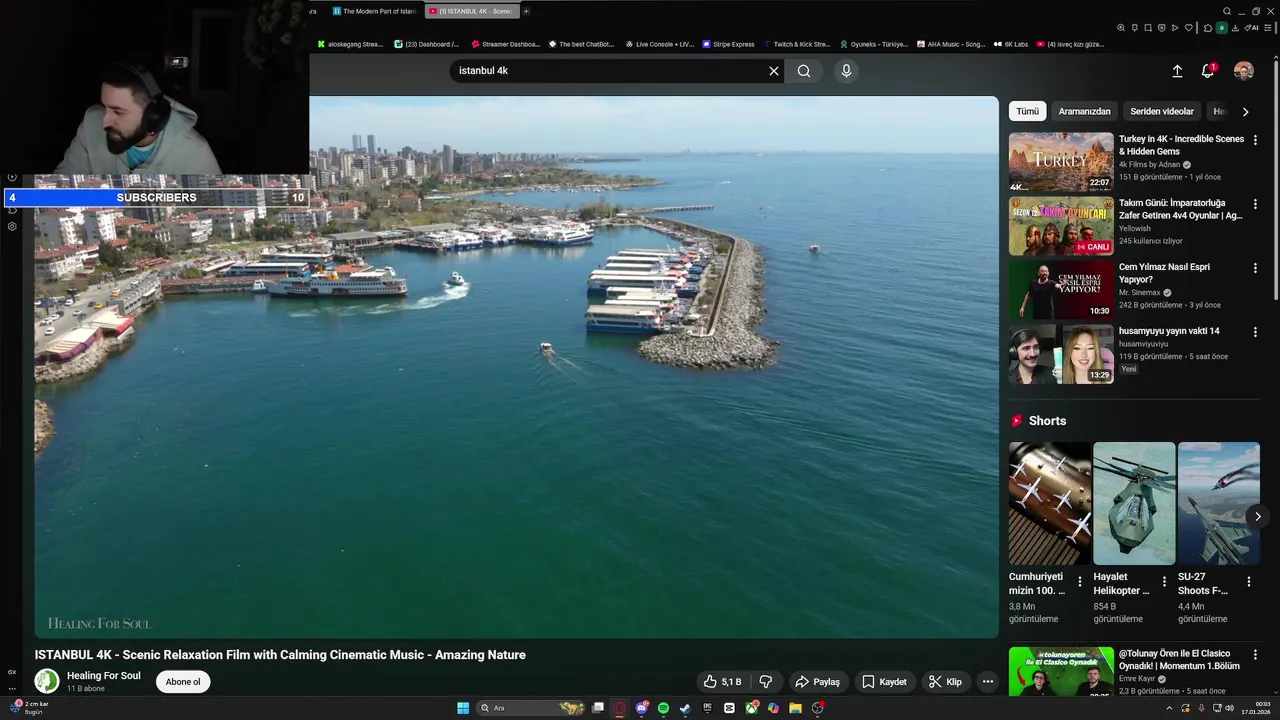Viewport: 1280px width, 720px height.
Task: Open the Cumhuriyetimizin 100 short thumbnail
Action: point(1050,503)
